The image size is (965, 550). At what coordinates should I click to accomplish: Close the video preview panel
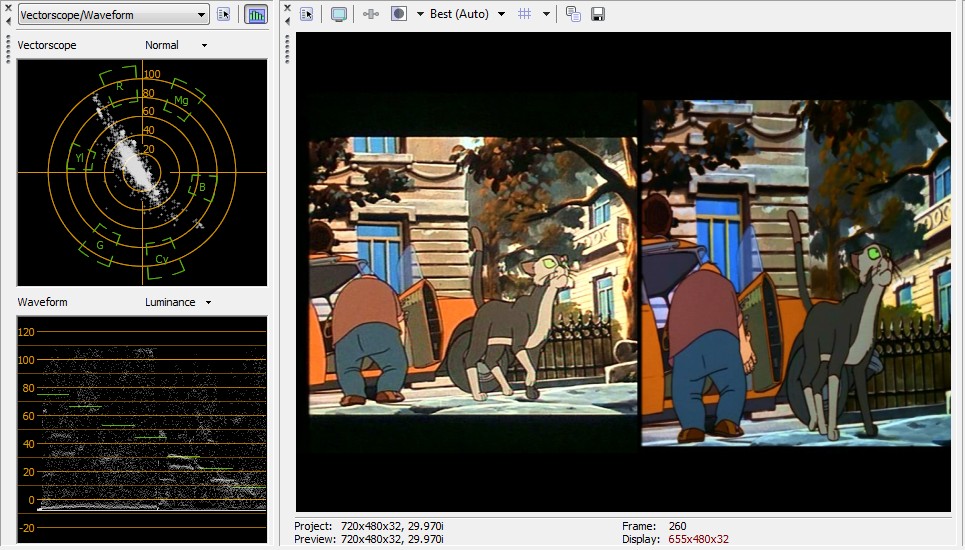click(x=287, y=8)
